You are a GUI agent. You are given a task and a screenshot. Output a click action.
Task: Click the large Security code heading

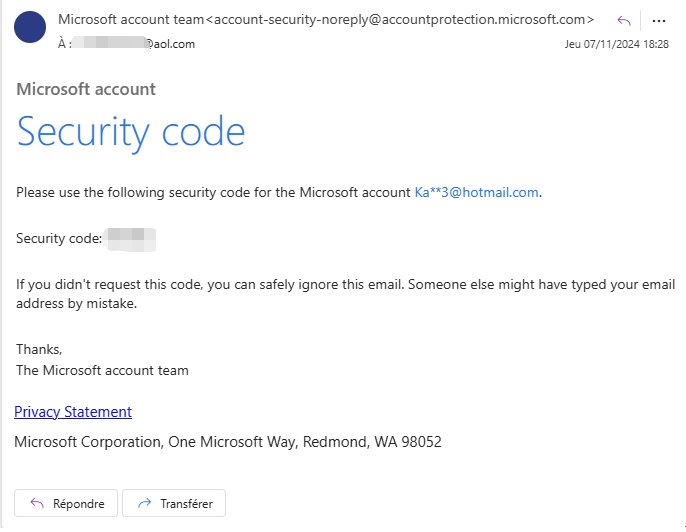tap(131, 131)
